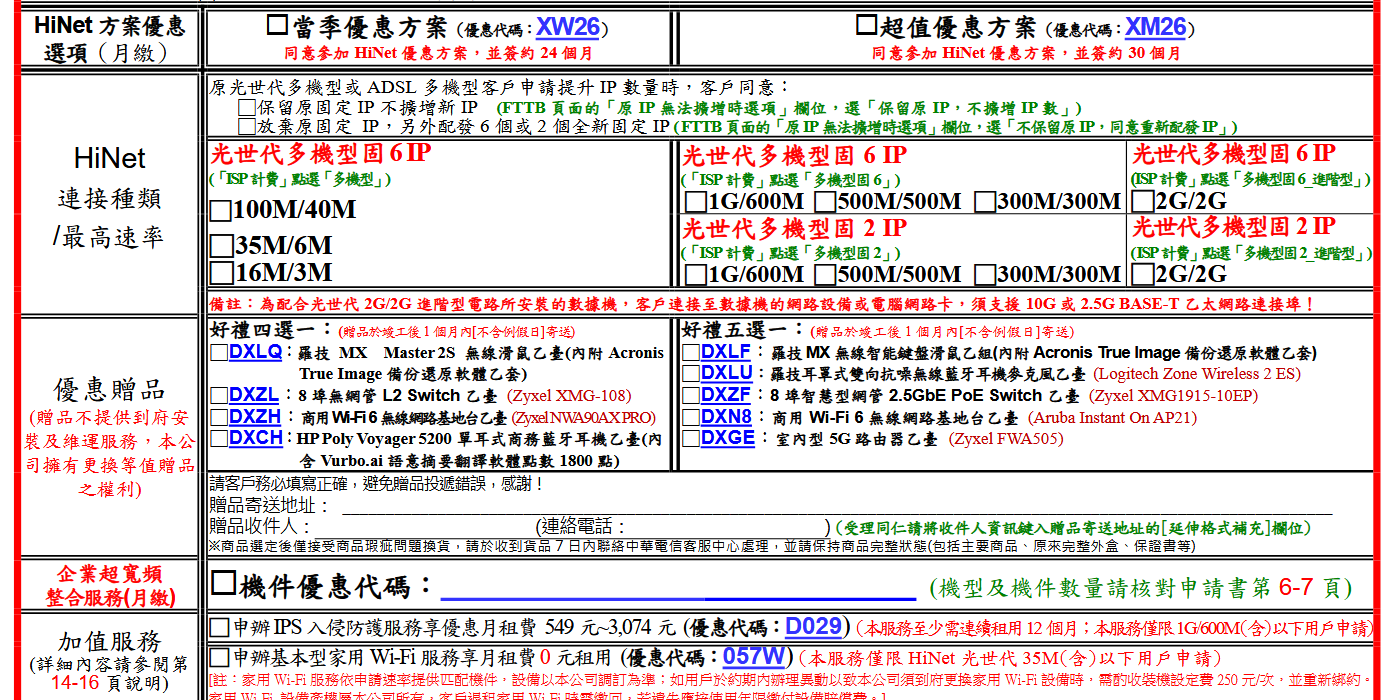Tick the checkbox beside gift DXGE
Image resolution: width=1388 pixels, height=700 pixels.
pos(691,439)
